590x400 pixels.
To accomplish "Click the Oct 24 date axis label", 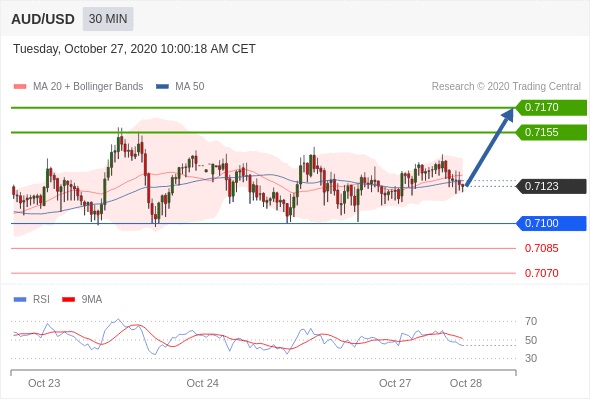I will [x=202, y=383].
